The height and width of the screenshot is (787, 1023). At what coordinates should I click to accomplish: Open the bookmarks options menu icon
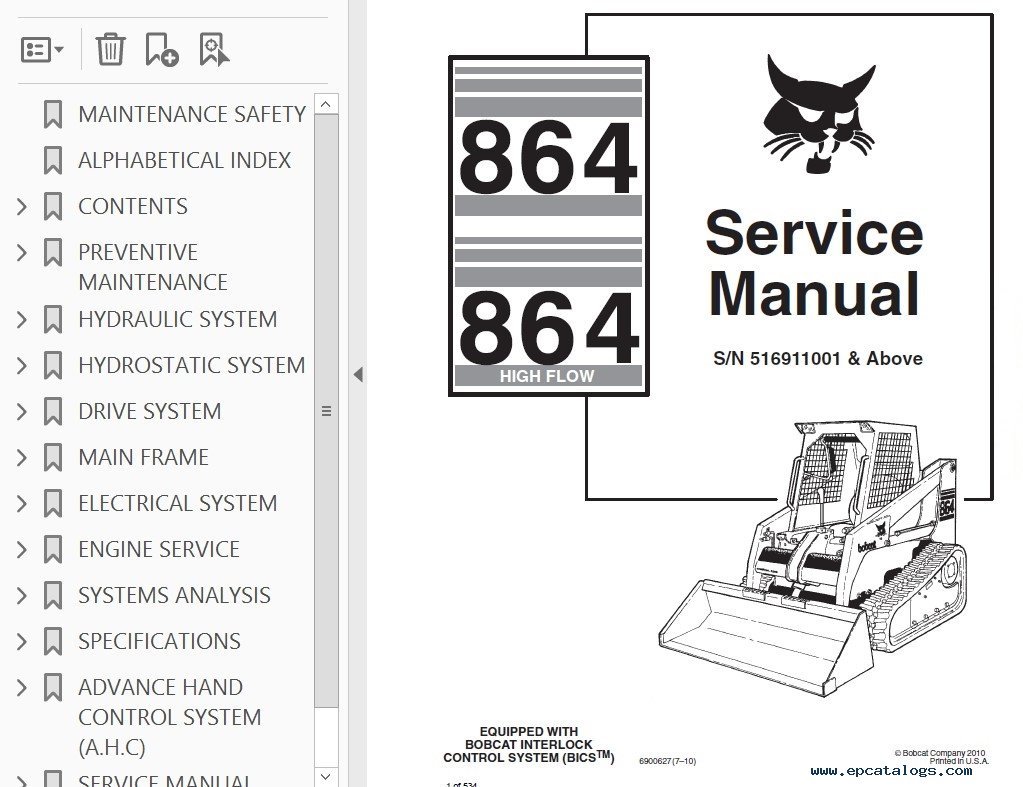[x=42, y=50]
